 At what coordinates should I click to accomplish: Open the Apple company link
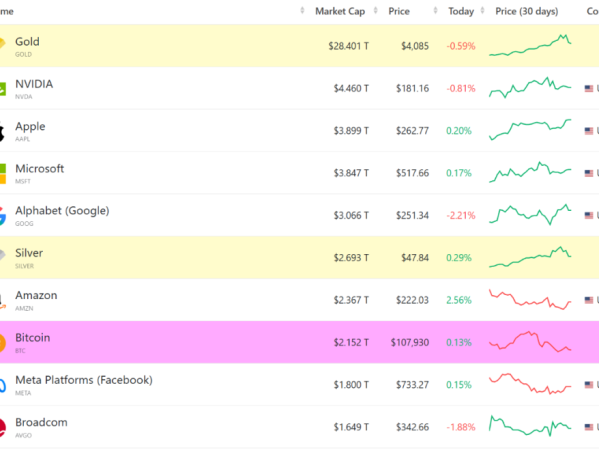tap(30, 126)
